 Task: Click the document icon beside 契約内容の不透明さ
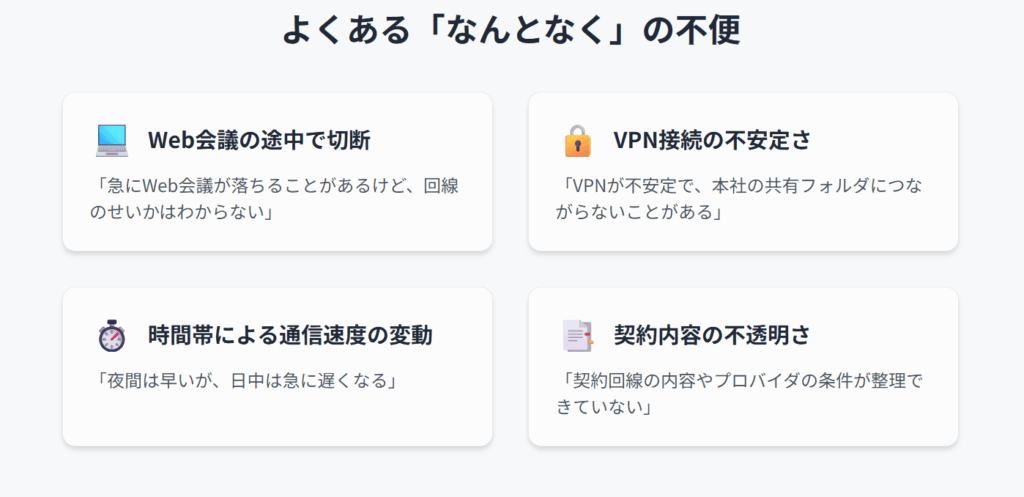(577, 336)
